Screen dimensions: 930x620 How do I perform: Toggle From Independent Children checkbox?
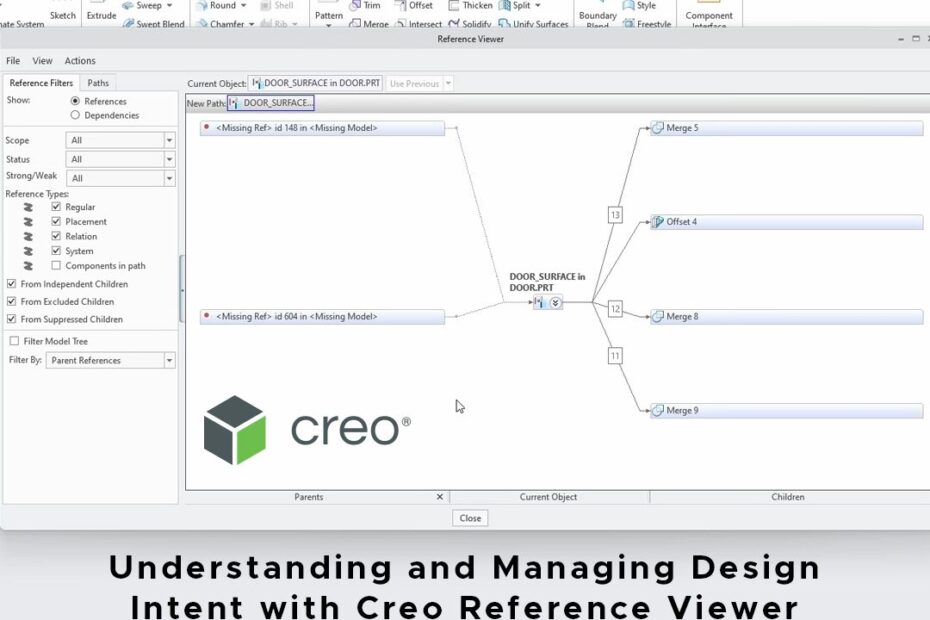pos(11,284)
